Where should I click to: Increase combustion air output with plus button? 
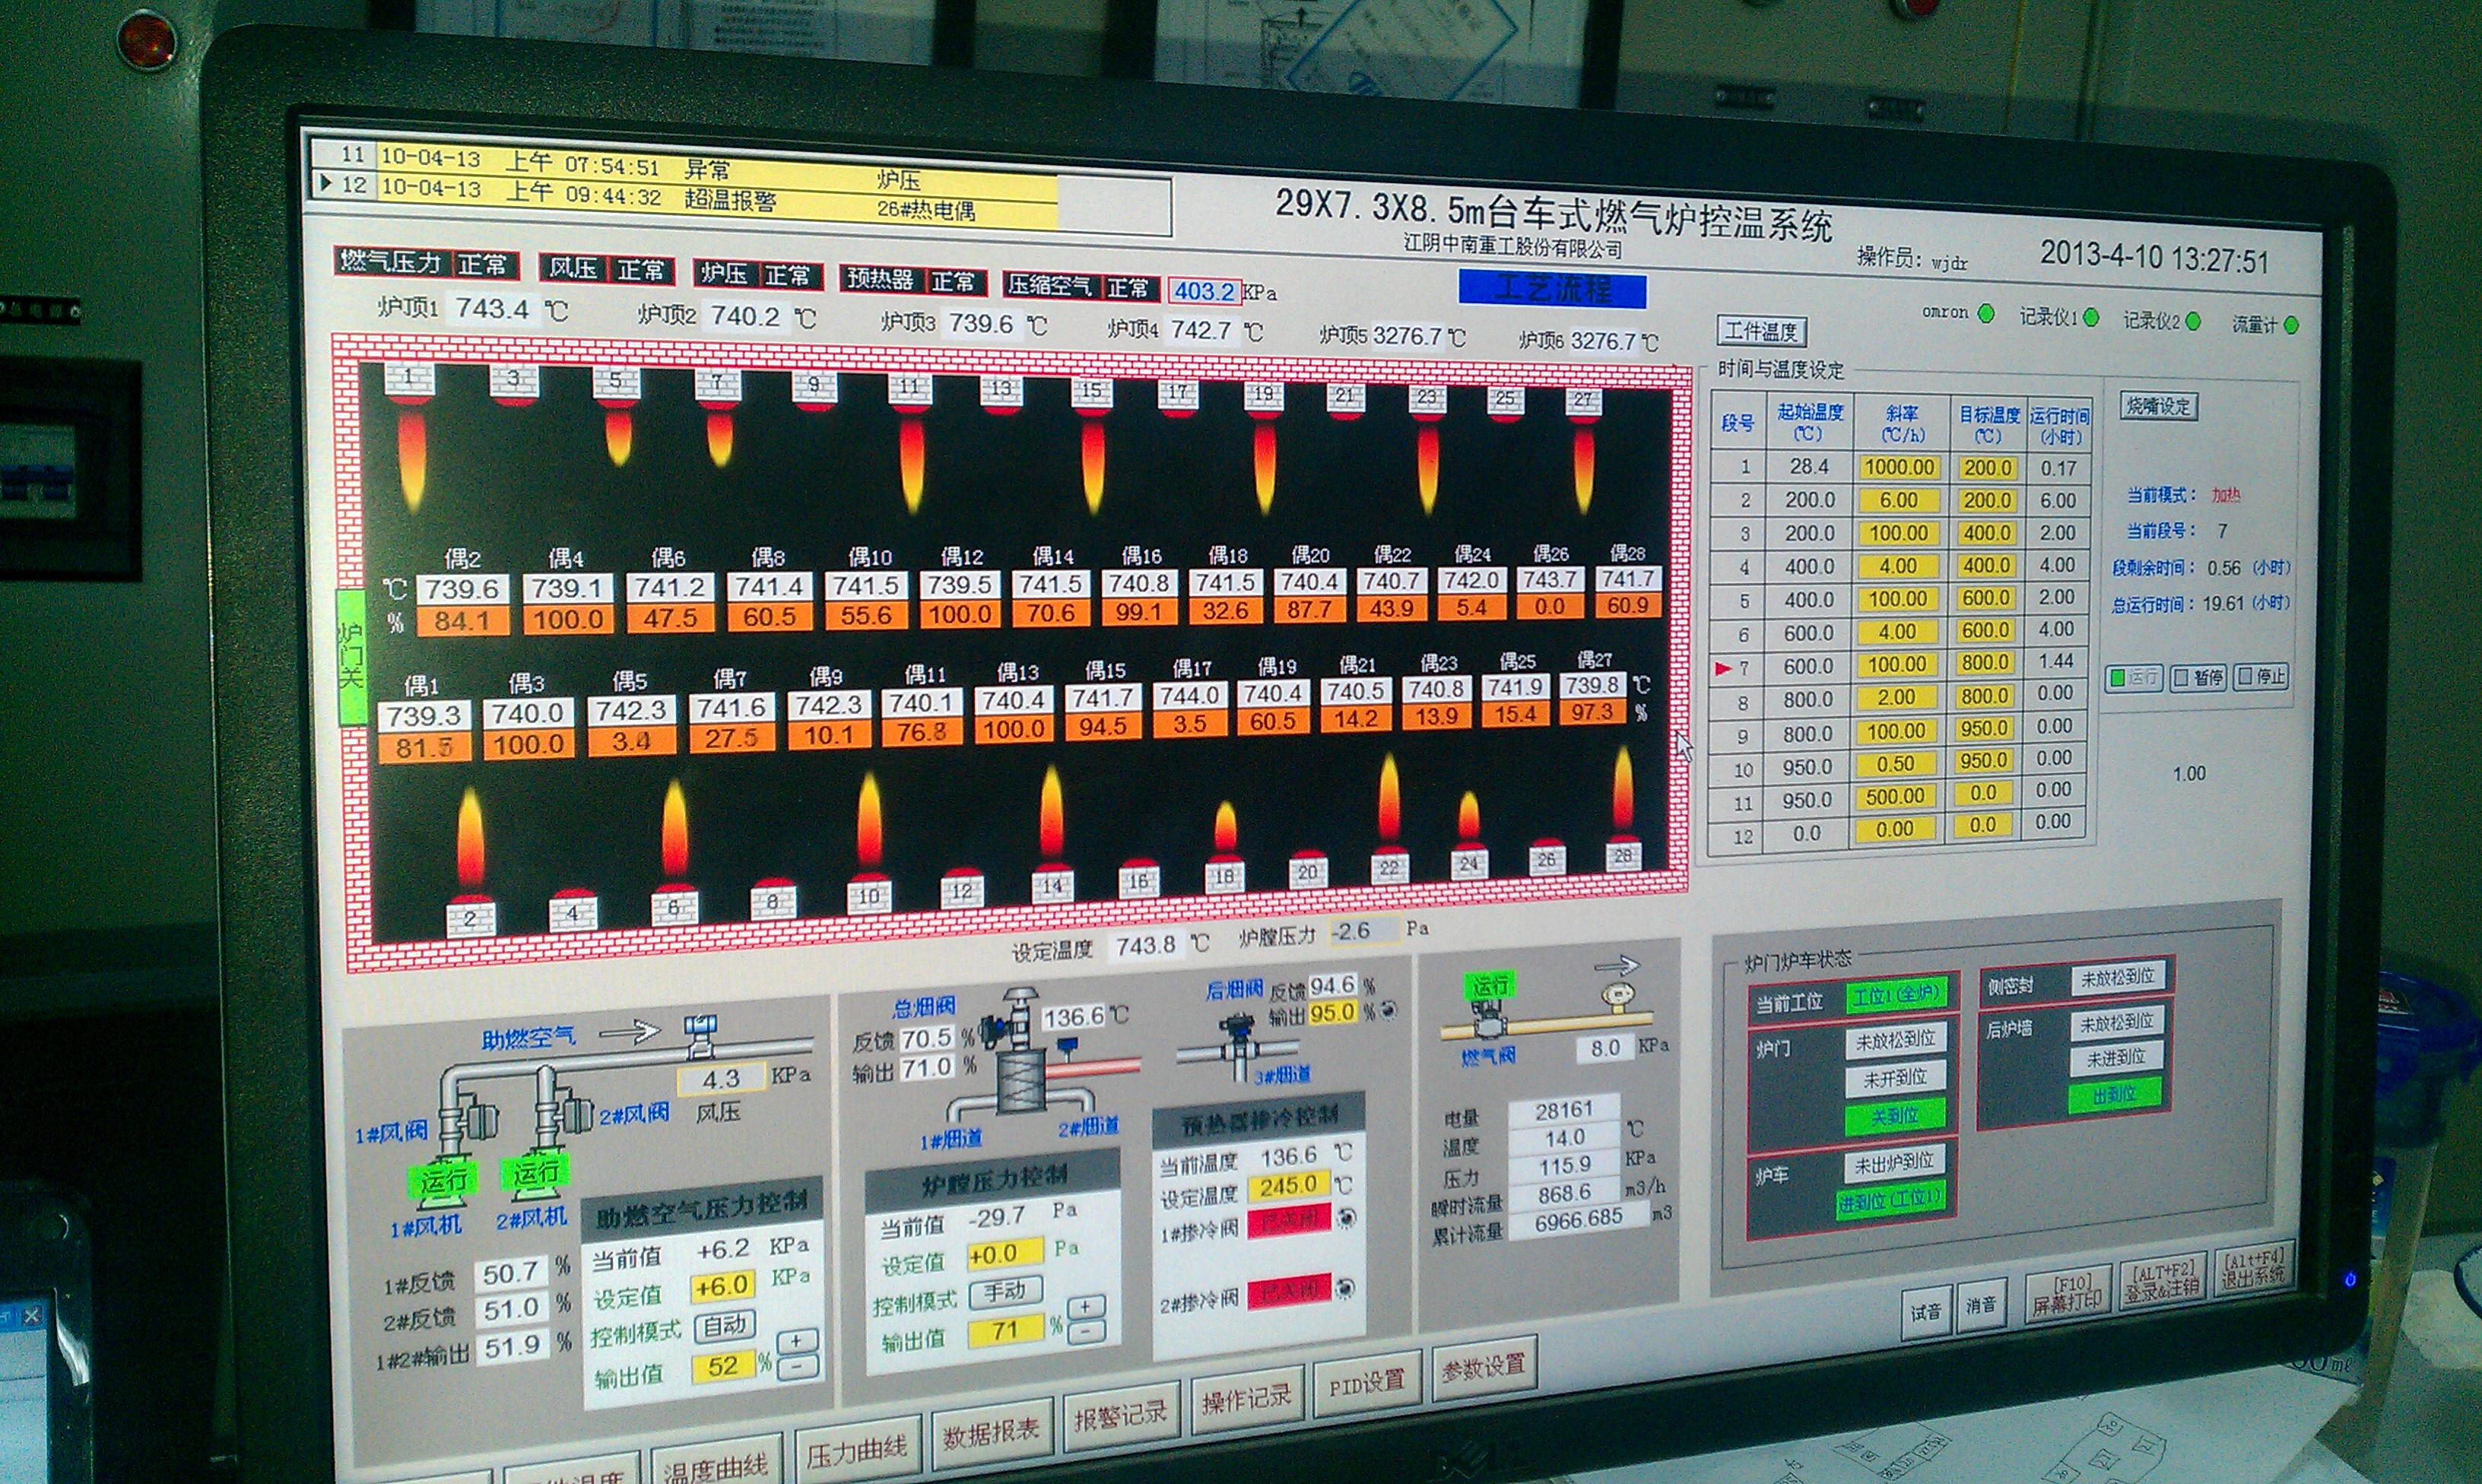(x=796, y=1341)
